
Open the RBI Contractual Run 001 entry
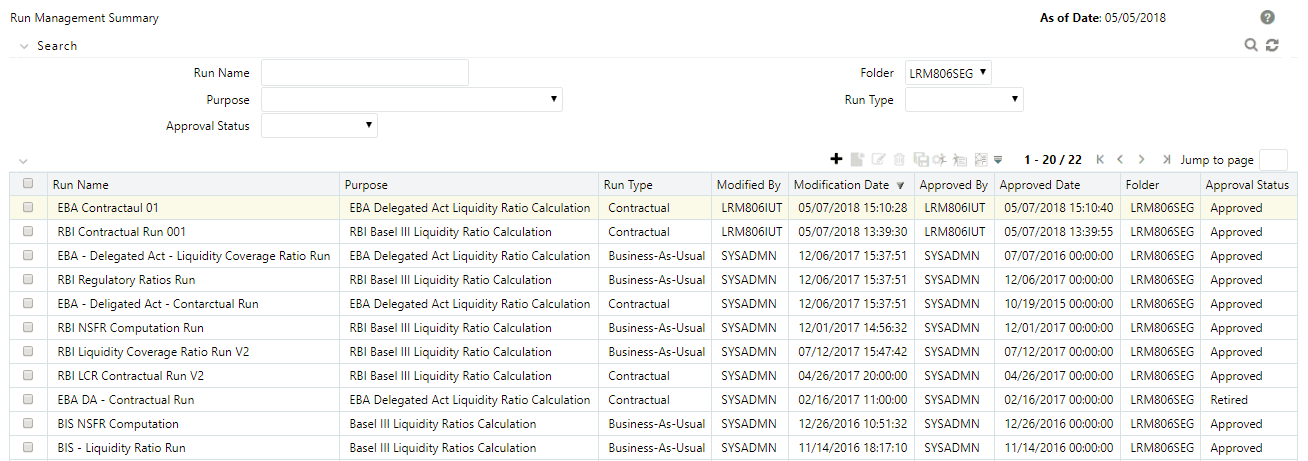[122, 232]
